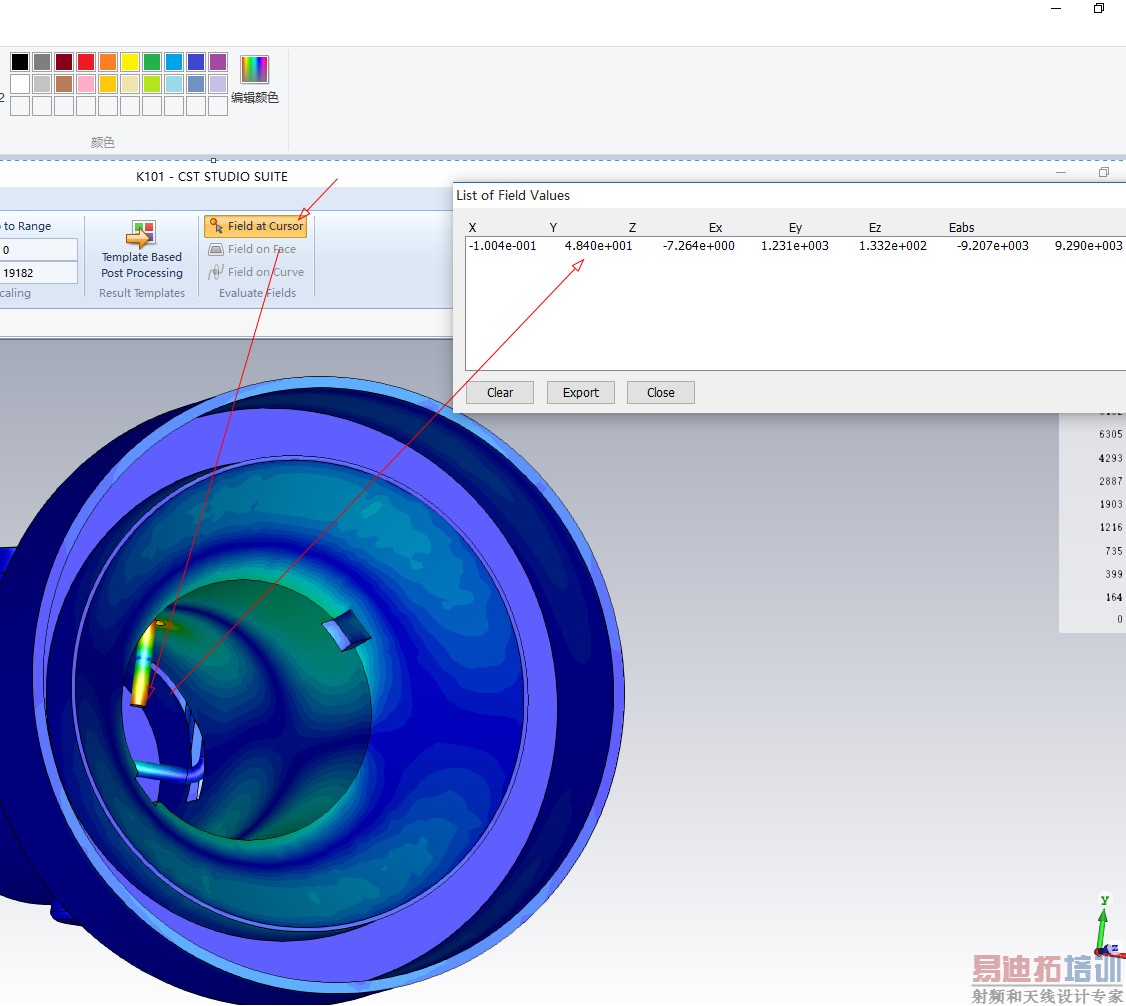Select the Field on Face tool
This screenshot has width=1126, height=1006.
tap(252, 249)
